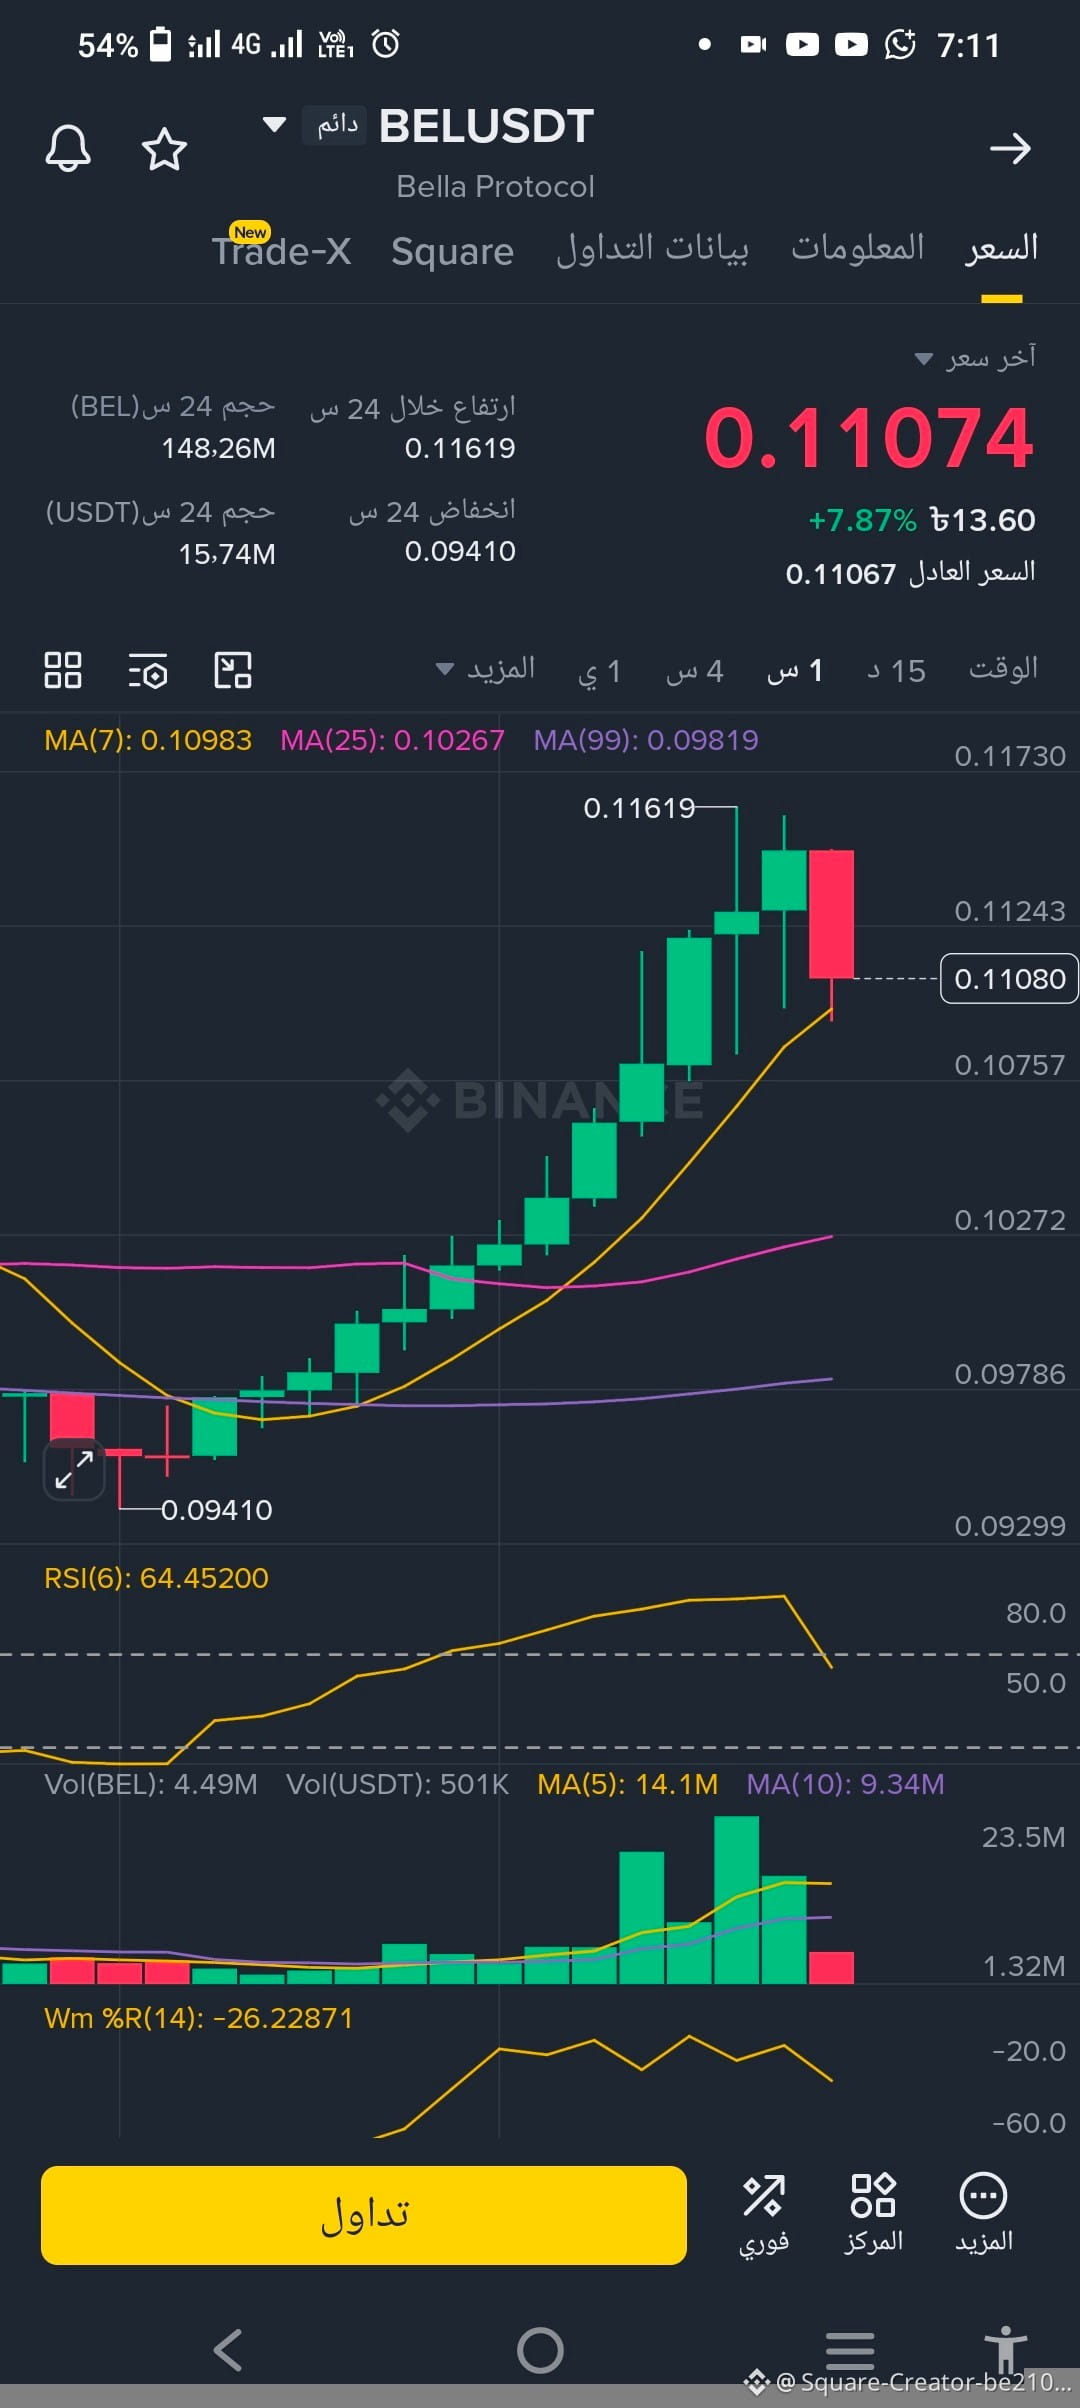The image size is (1080, 2408).
Task: Tap the Android home navigation button
Action: point(540,2350)
